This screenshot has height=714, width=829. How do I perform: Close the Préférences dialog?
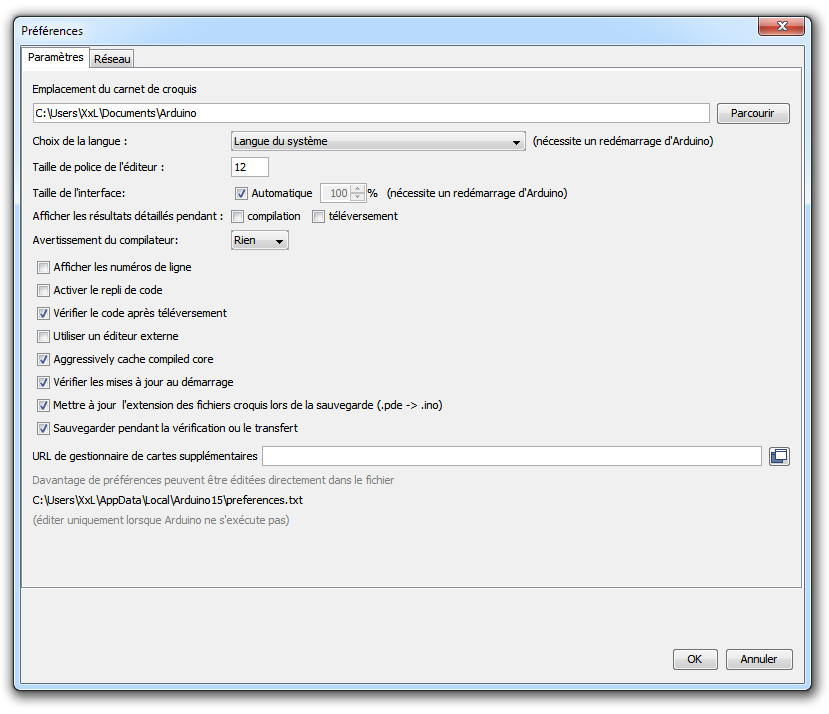pyautogui.click(x=782, y=26)
